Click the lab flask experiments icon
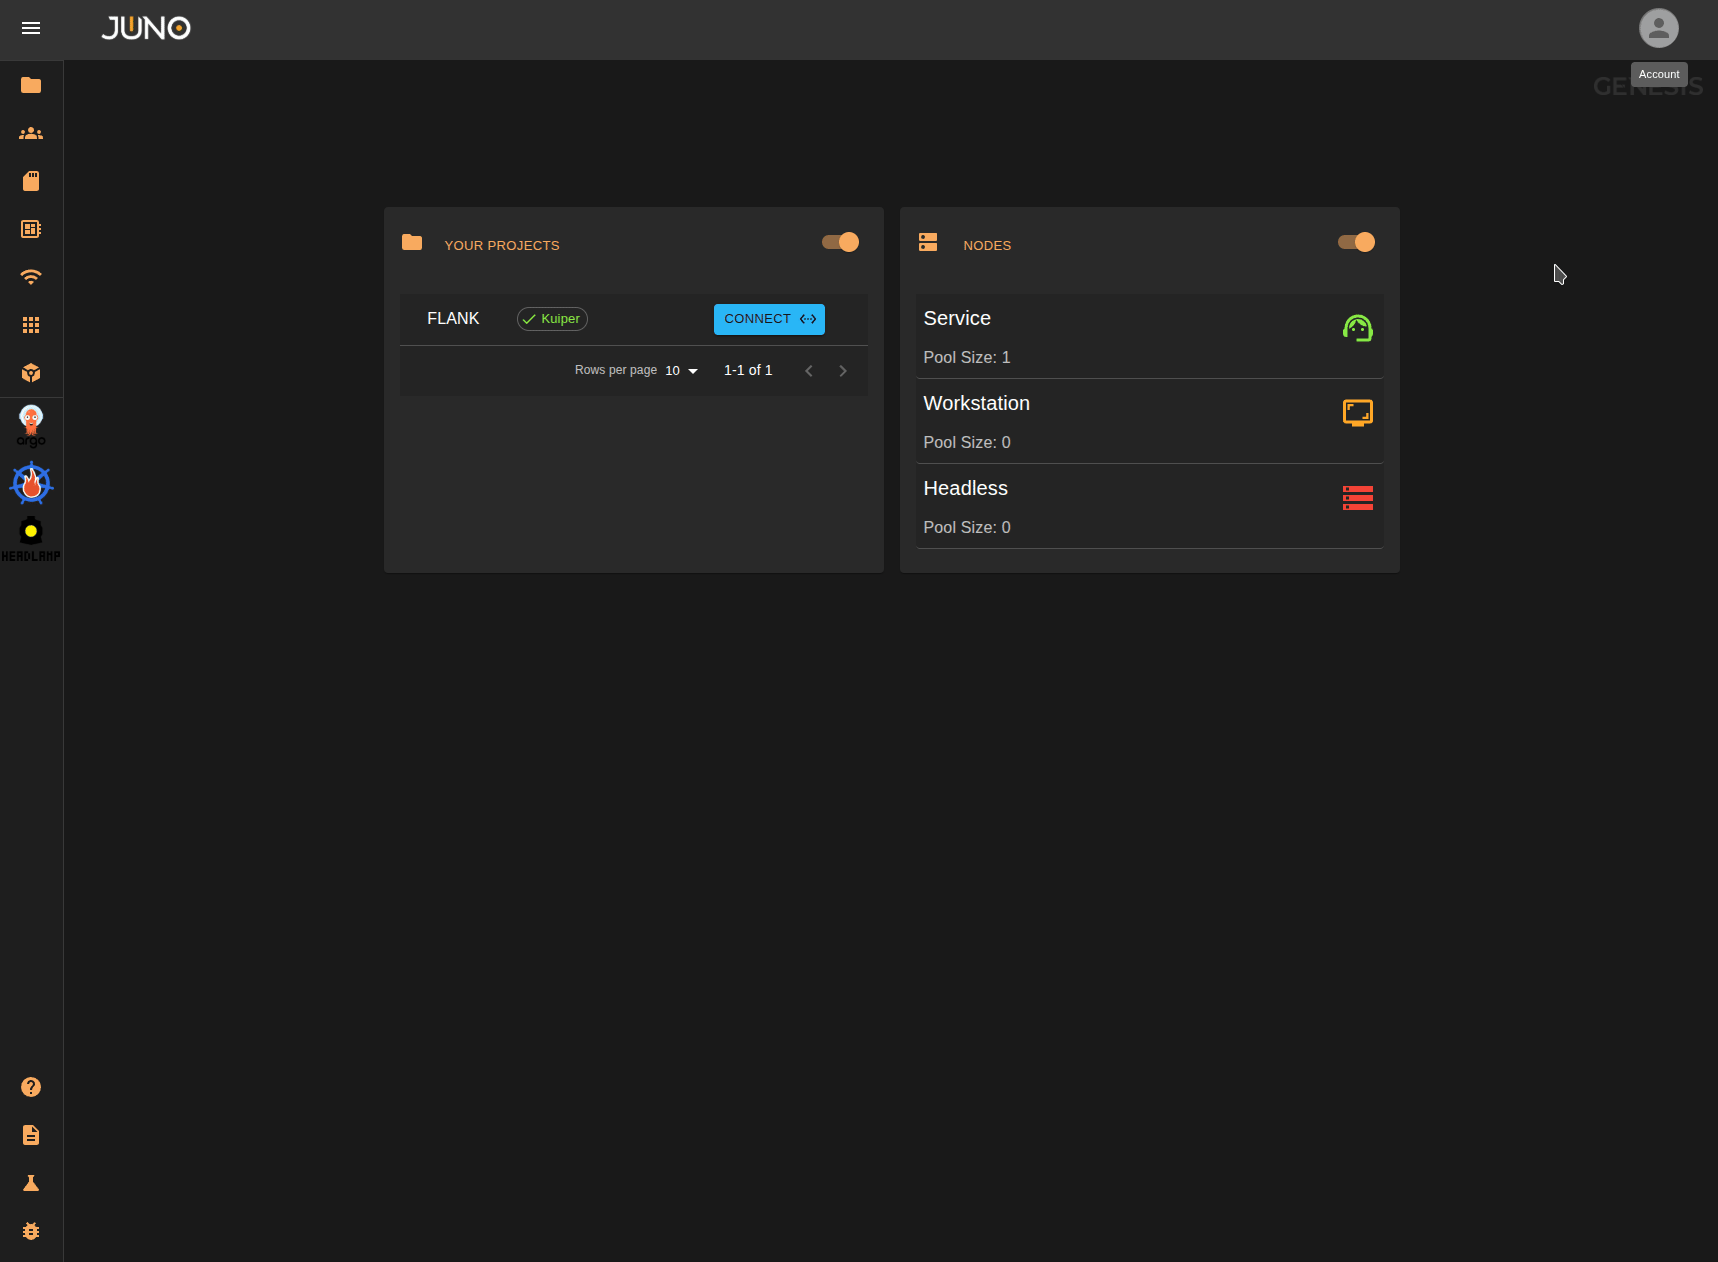1718x1262 pixels. pyautogui.click(x=31, y=1183)
